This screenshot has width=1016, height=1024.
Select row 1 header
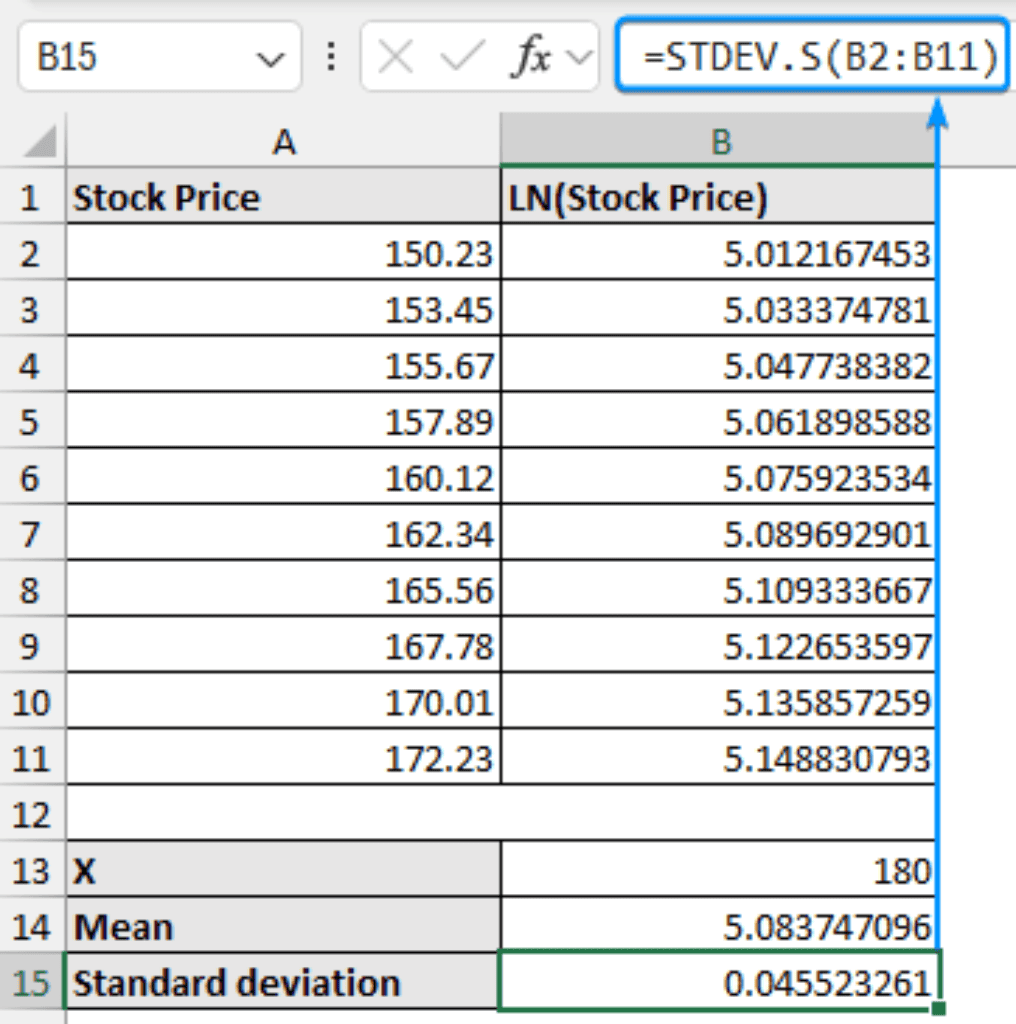[30, 198]
